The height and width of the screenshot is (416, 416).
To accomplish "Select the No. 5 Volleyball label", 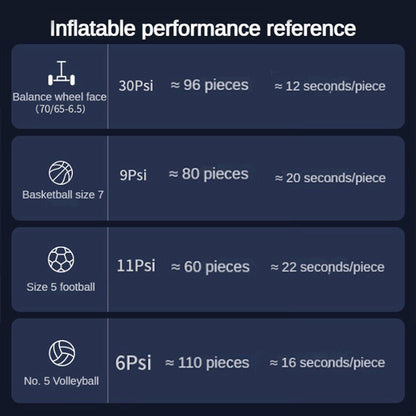I will pyautogui.click(x=61, y=381).
